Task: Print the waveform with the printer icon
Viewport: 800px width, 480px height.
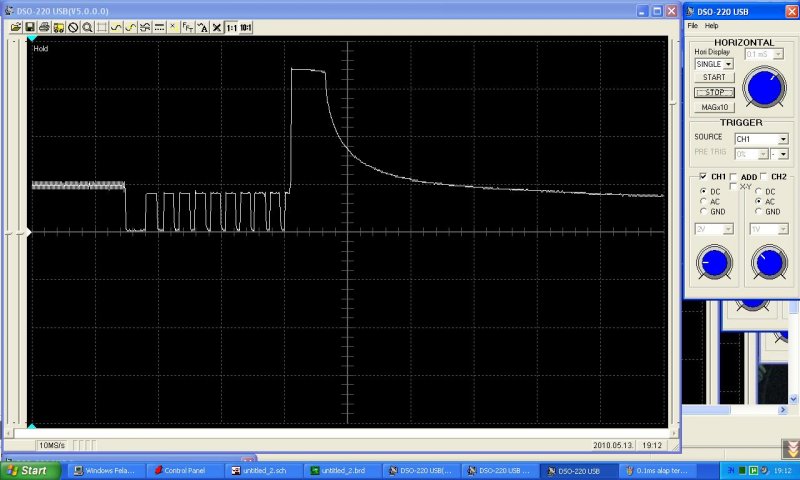Action: pos(44,28)
